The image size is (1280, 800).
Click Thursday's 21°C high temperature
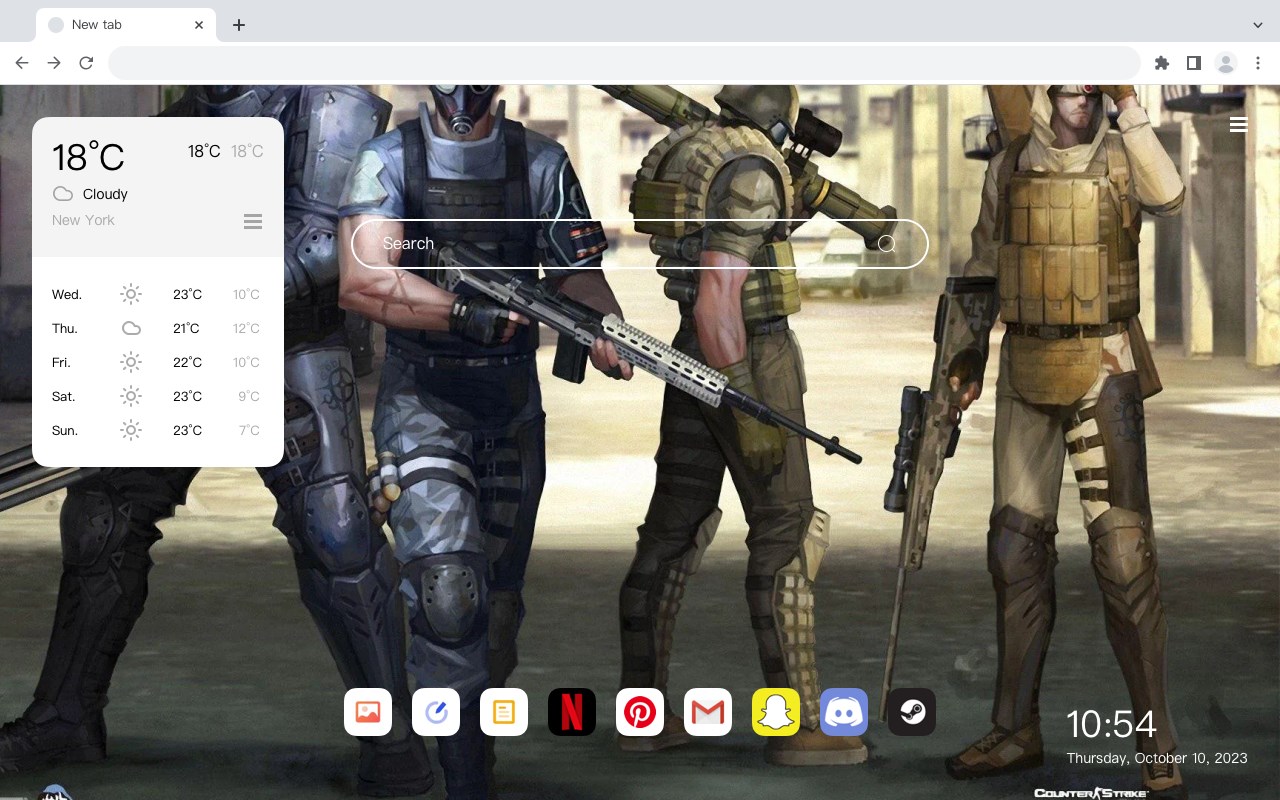click(x=186, y=328)
